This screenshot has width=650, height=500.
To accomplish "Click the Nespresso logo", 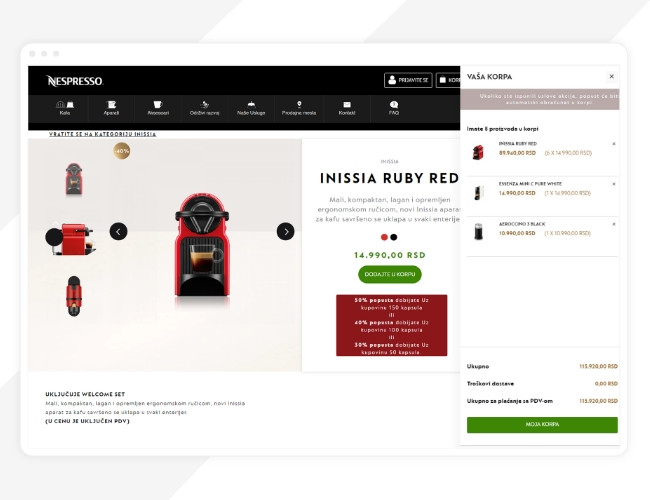I will (x=75, y=81).
